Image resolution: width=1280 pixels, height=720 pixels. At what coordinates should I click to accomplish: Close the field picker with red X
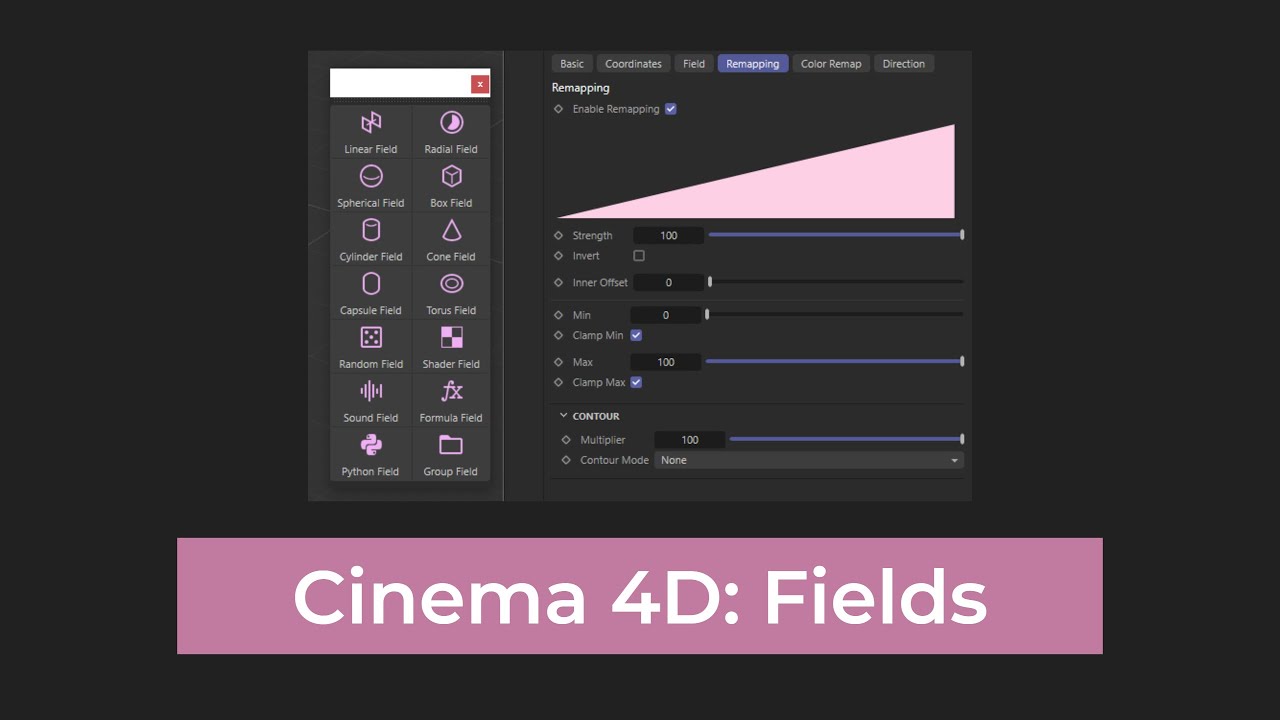click(x=480, y=84)
